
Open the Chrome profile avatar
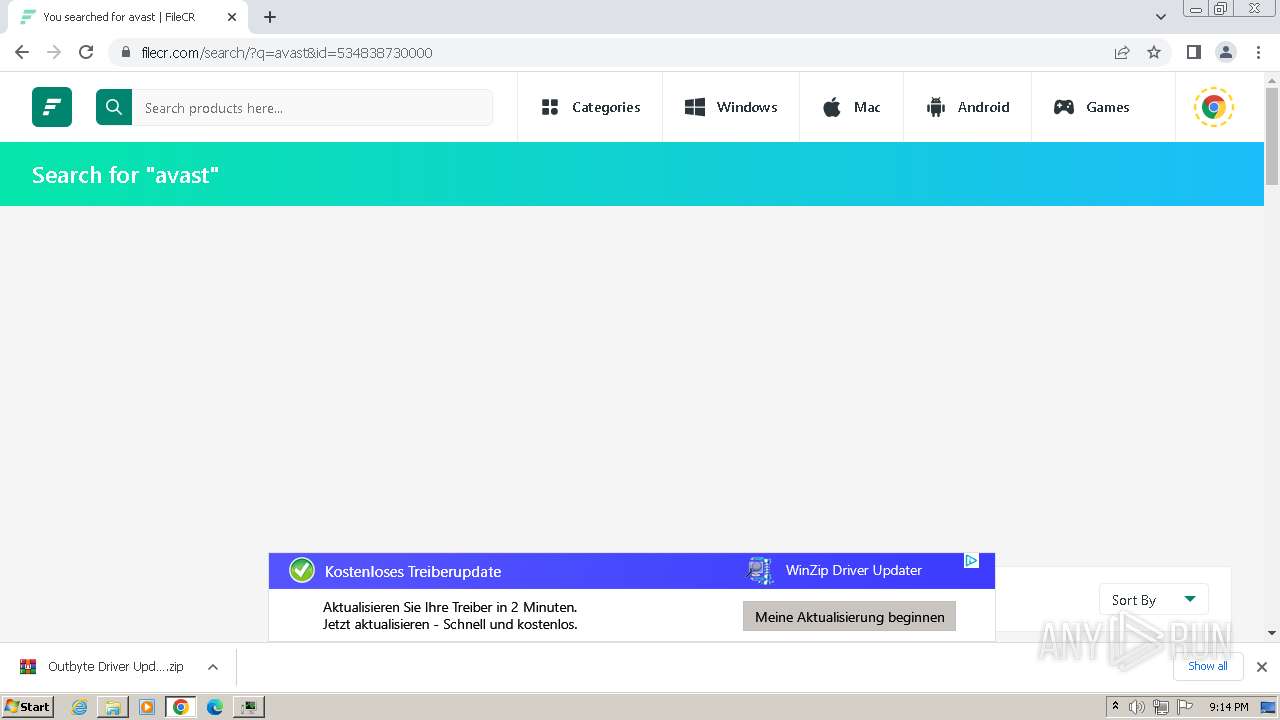pos(1226,52)
